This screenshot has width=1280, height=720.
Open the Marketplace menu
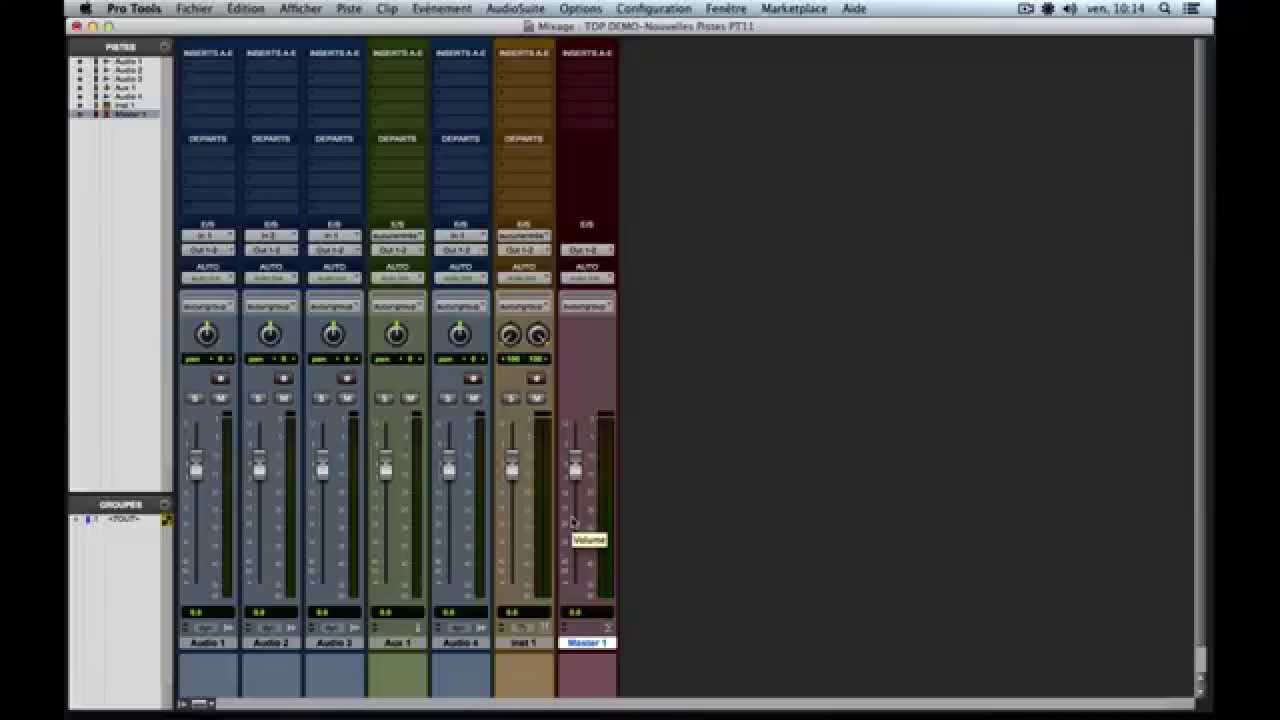(x=794, y=8)
